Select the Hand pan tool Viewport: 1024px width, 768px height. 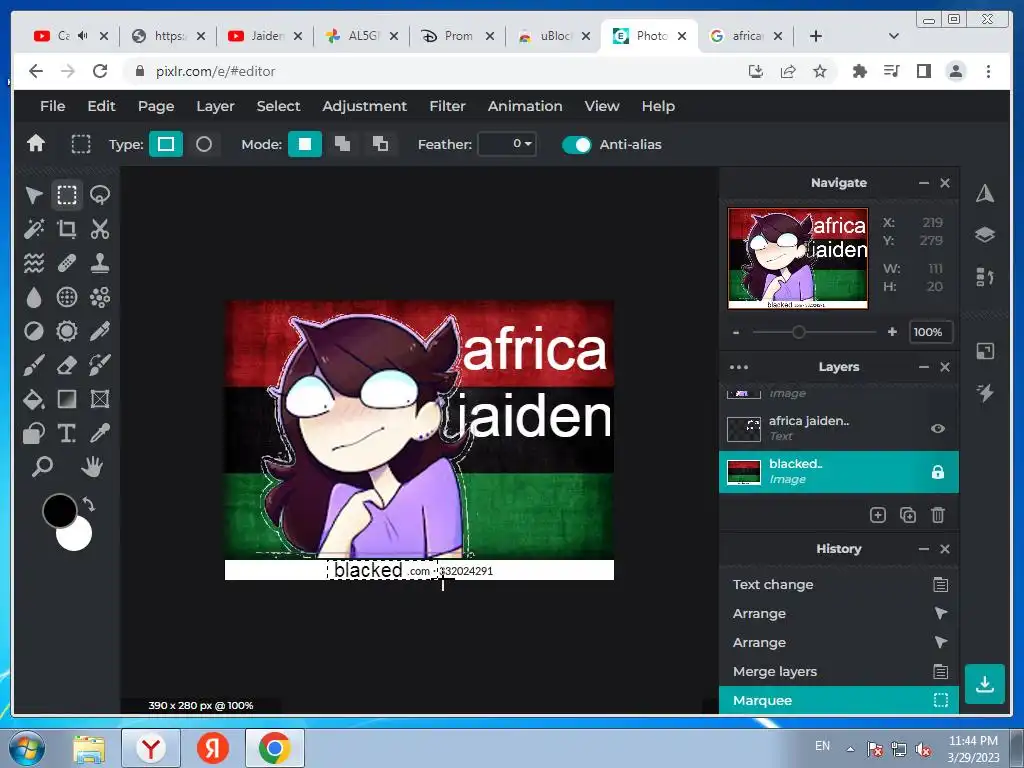92,467
